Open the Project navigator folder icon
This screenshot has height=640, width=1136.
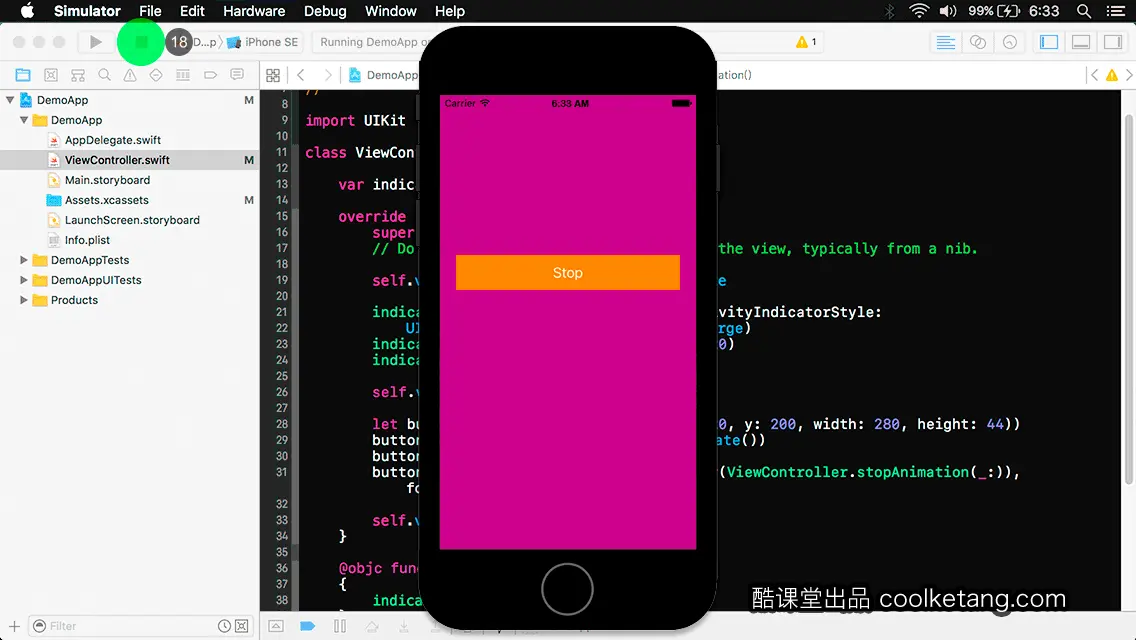23,75
